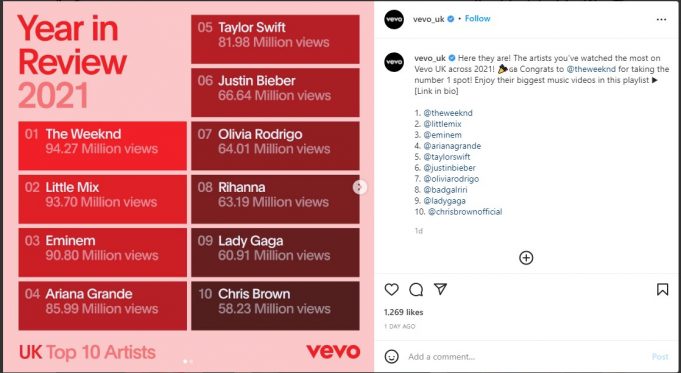The width and height of the screenshot is (681, 373).
Task: Click the vevo_uk username in header
Action: 429,19
